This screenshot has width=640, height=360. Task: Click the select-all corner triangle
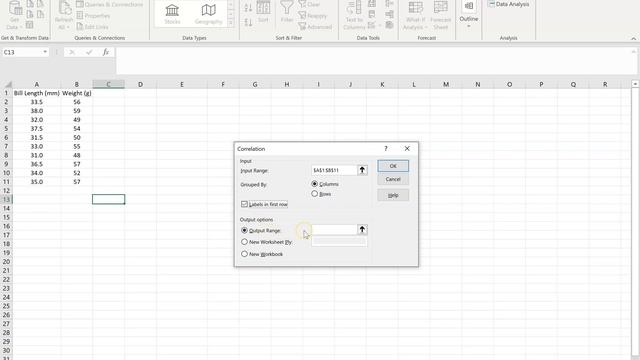pyautogui.click(x=8, y=84)
